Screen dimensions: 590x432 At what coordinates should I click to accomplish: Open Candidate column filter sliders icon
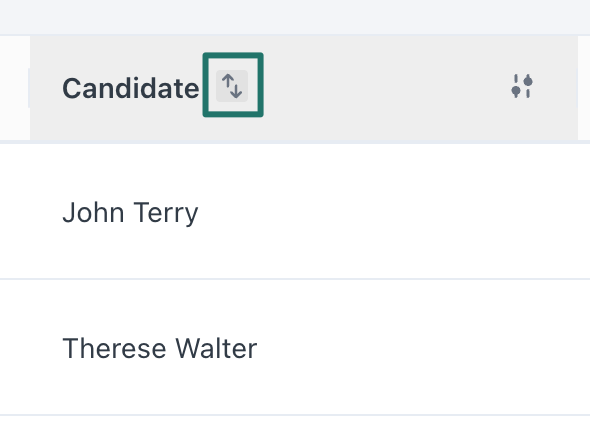click(x=522, y=86)
